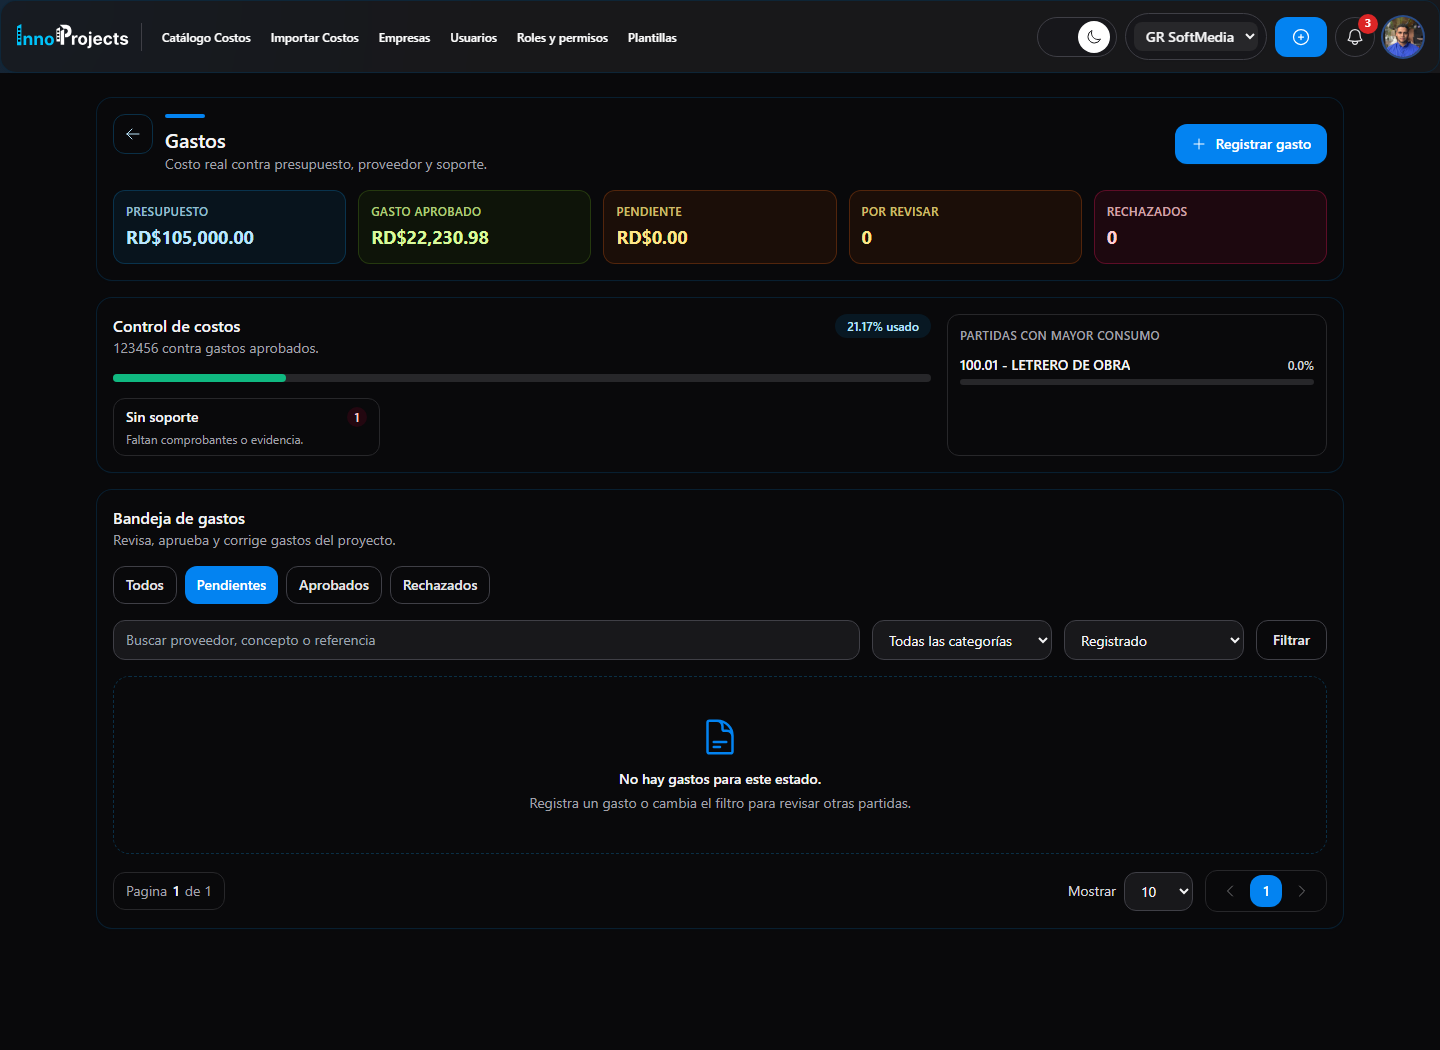Click the Registrar gasto button
Viewport: 1440px width, 1050px height.
click(1251, 144)
